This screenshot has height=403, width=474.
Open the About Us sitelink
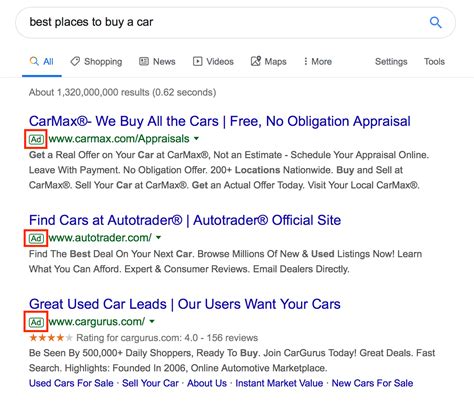pyautogui.click(x=207, y=383)
